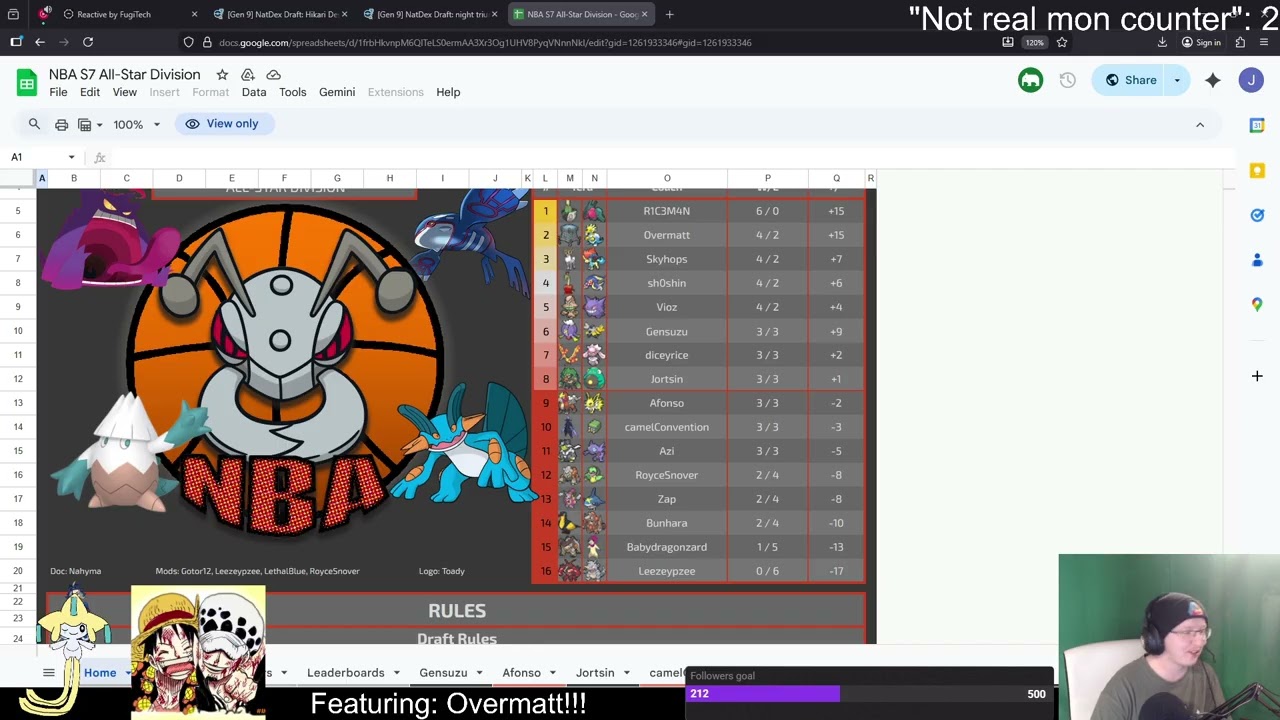Click the browser zoom 120% indicator
The image size is (1280, 720).
(x=1035, y=42)
